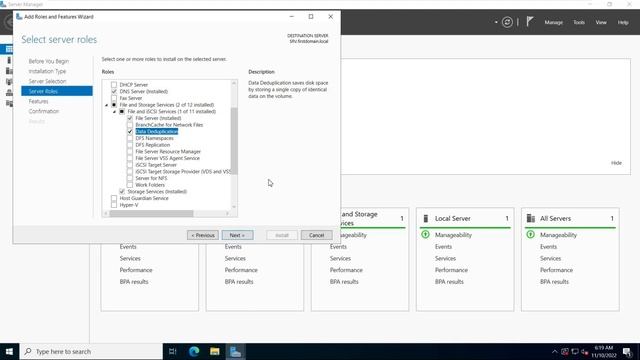Enable the DFS Replication checkbox
640x360 pixels.
[x=130, y=145]
